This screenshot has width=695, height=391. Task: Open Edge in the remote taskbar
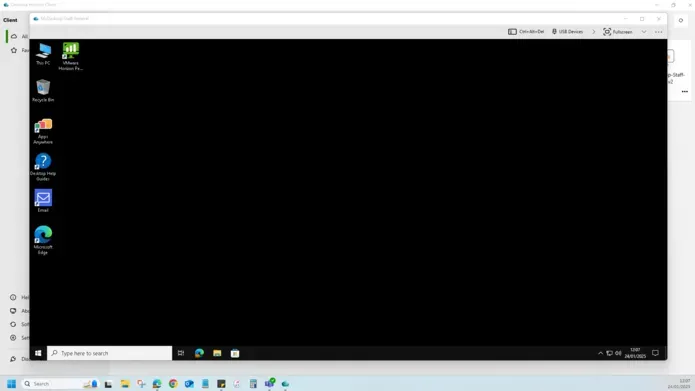pyautogui.click(x=199, y=353)
